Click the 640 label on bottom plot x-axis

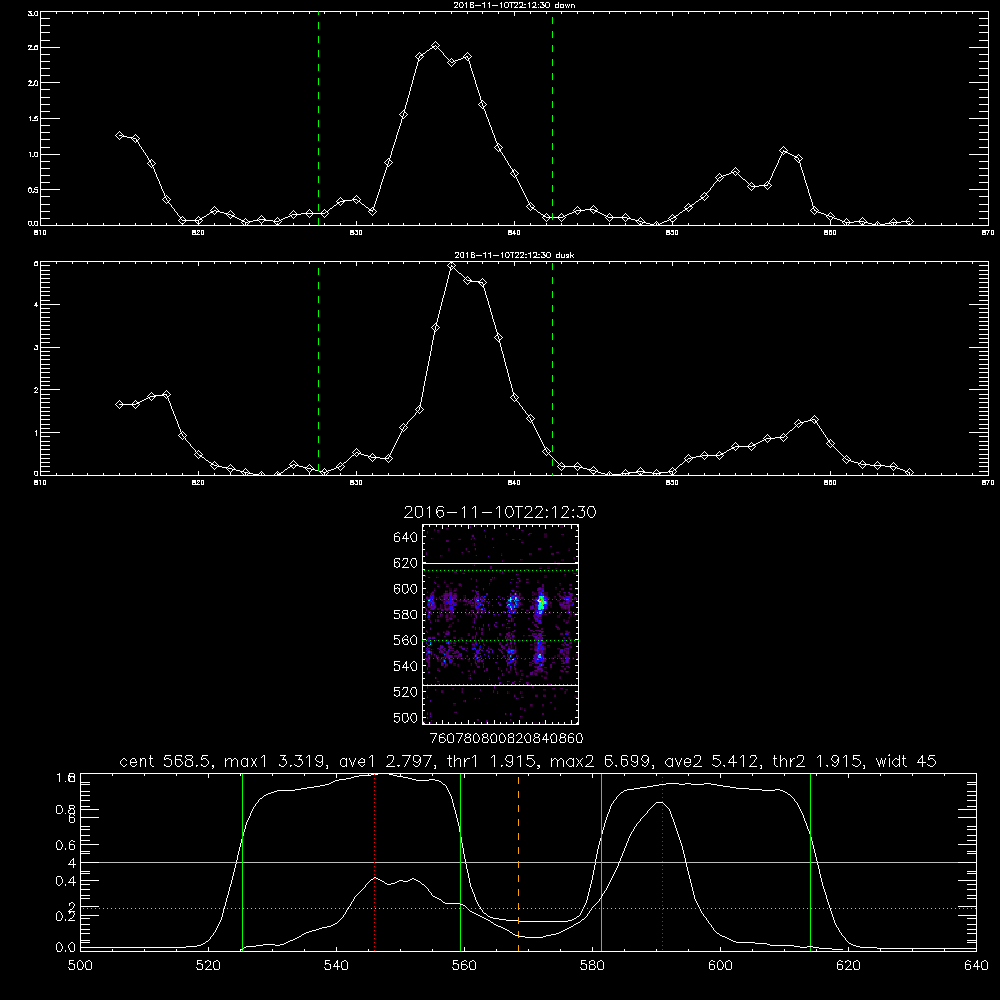(x=976, y=965)
